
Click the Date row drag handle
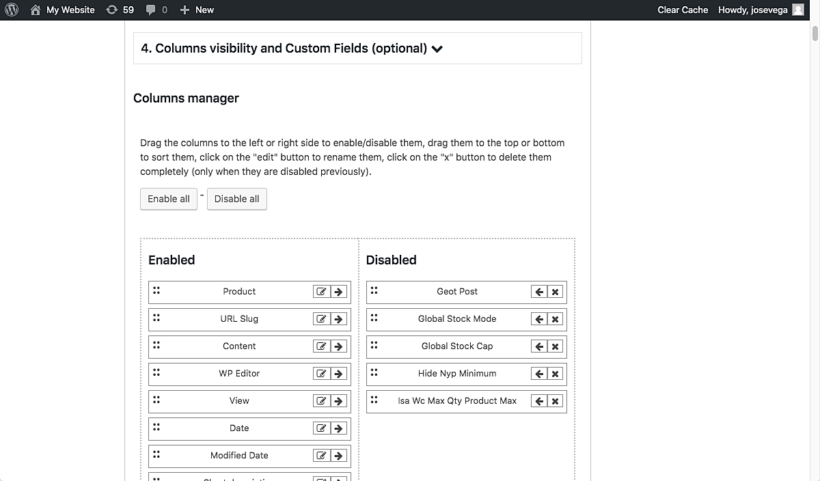[x=156, y=427]
